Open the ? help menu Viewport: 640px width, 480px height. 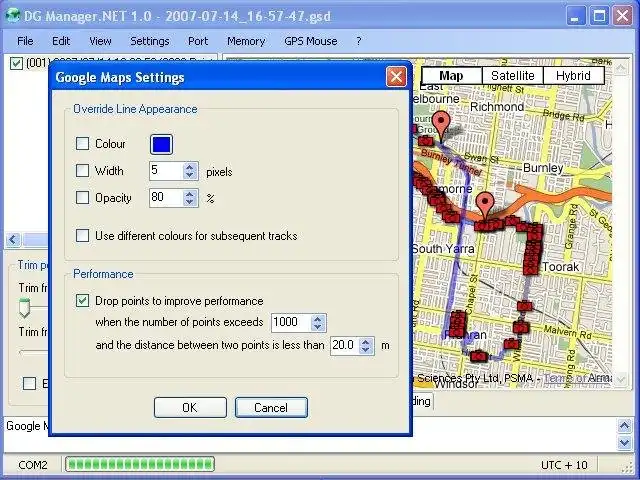358,41
